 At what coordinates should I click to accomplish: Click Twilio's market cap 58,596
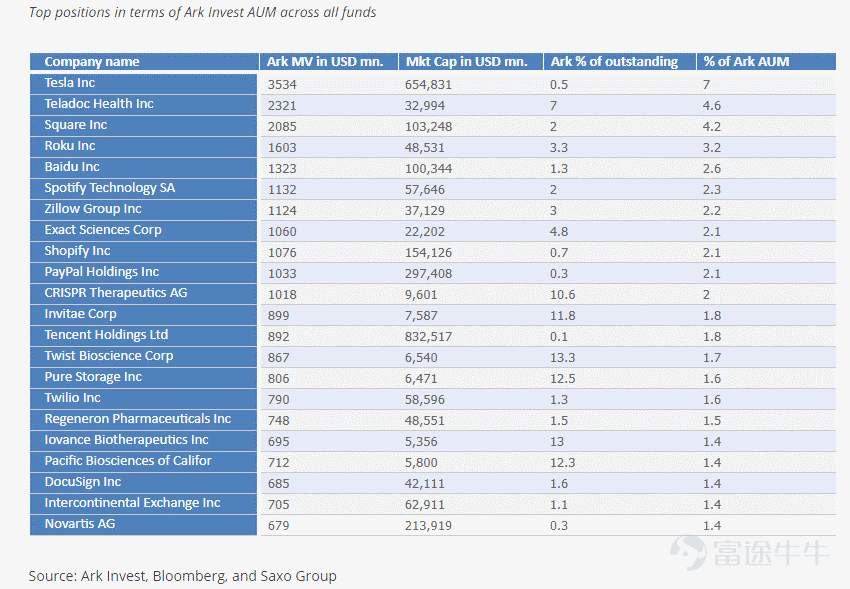pyautogui.click(x=425, y=400)
